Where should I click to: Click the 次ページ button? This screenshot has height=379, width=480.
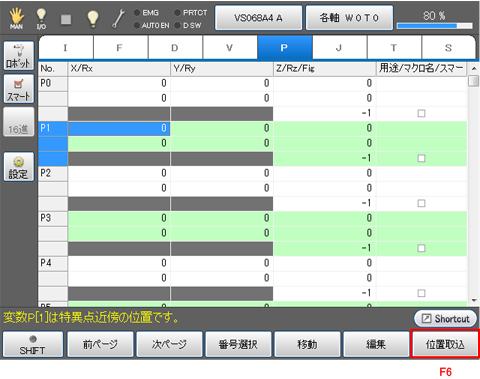(169, 344)
